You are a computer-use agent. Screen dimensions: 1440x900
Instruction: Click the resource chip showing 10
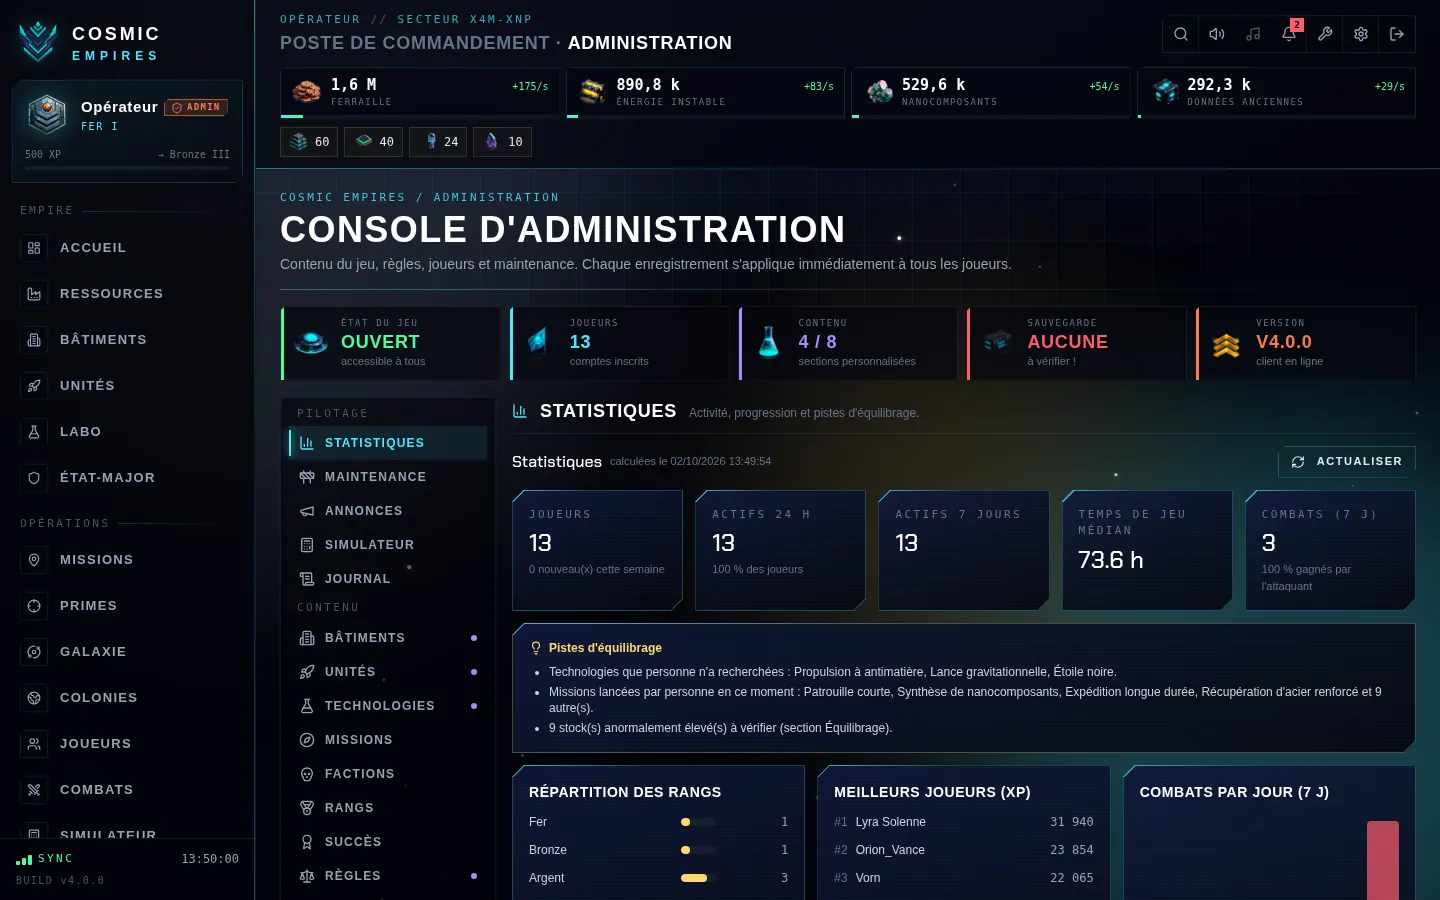pos(502,142)
